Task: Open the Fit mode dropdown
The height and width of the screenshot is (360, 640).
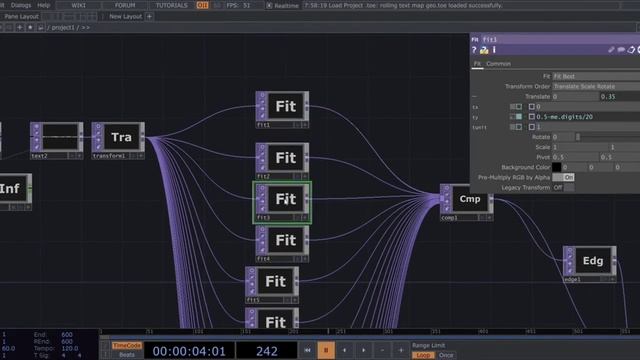Action: (596, 76)
